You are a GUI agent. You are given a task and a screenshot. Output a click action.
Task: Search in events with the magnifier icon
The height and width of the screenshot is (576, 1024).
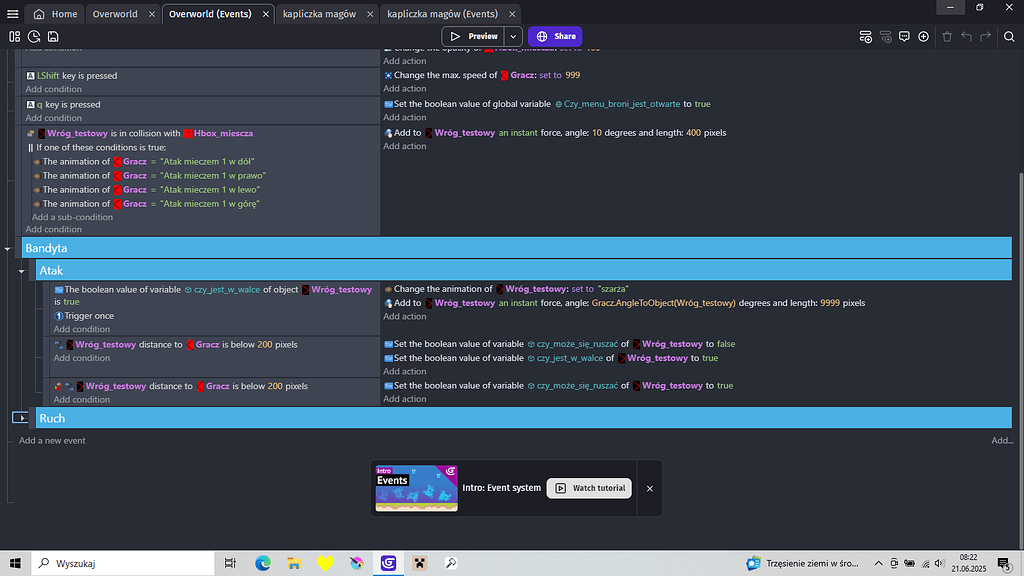tap(1009, 36)
